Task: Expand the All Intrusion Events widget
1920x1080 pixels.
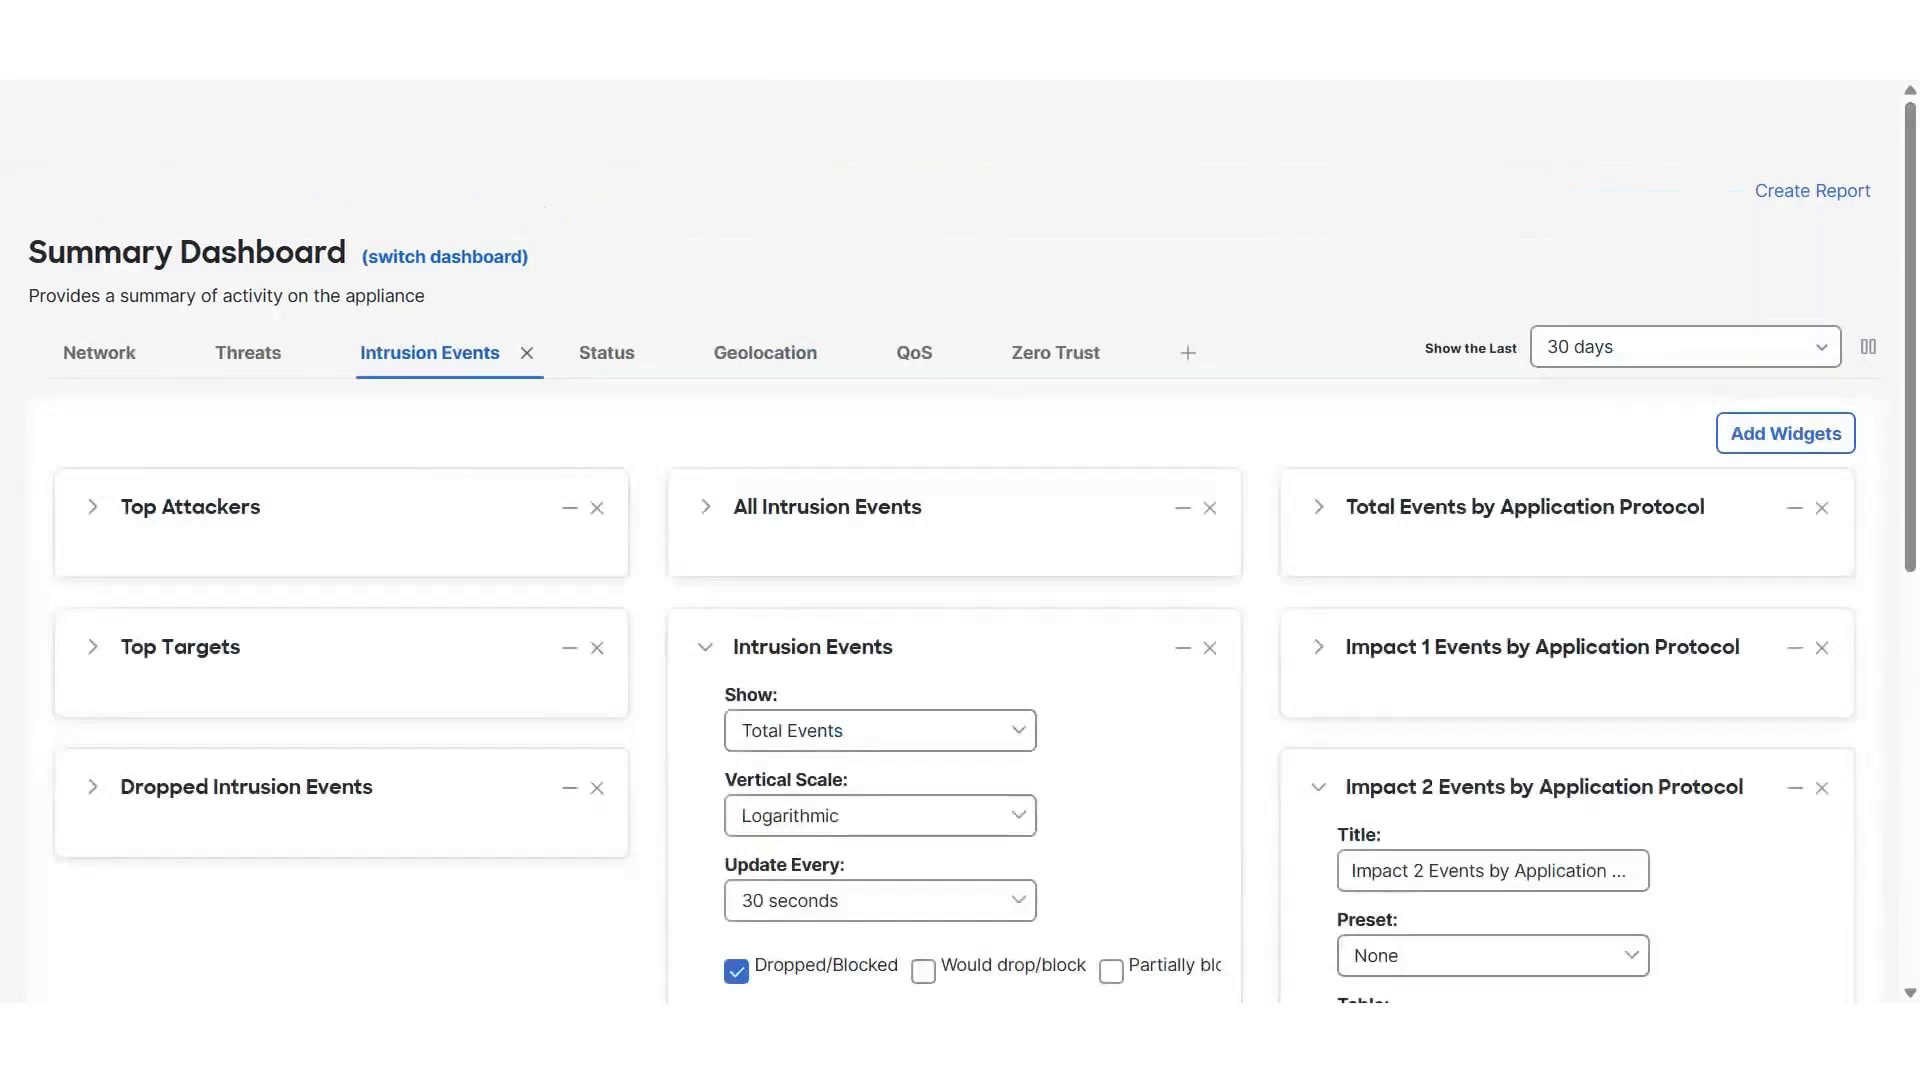Action: point(706,507)
